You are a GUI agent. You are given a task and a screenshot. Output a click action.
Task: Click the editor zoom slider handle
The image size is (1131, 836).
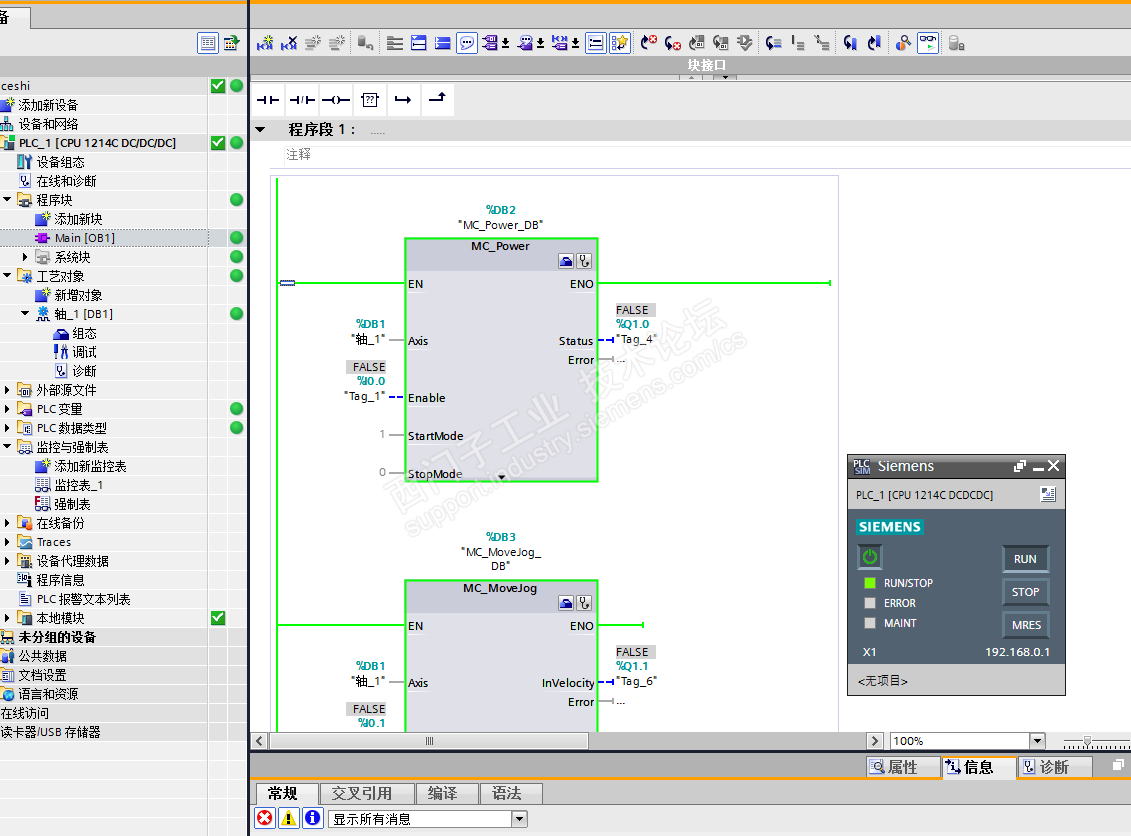click(1088, 741)
